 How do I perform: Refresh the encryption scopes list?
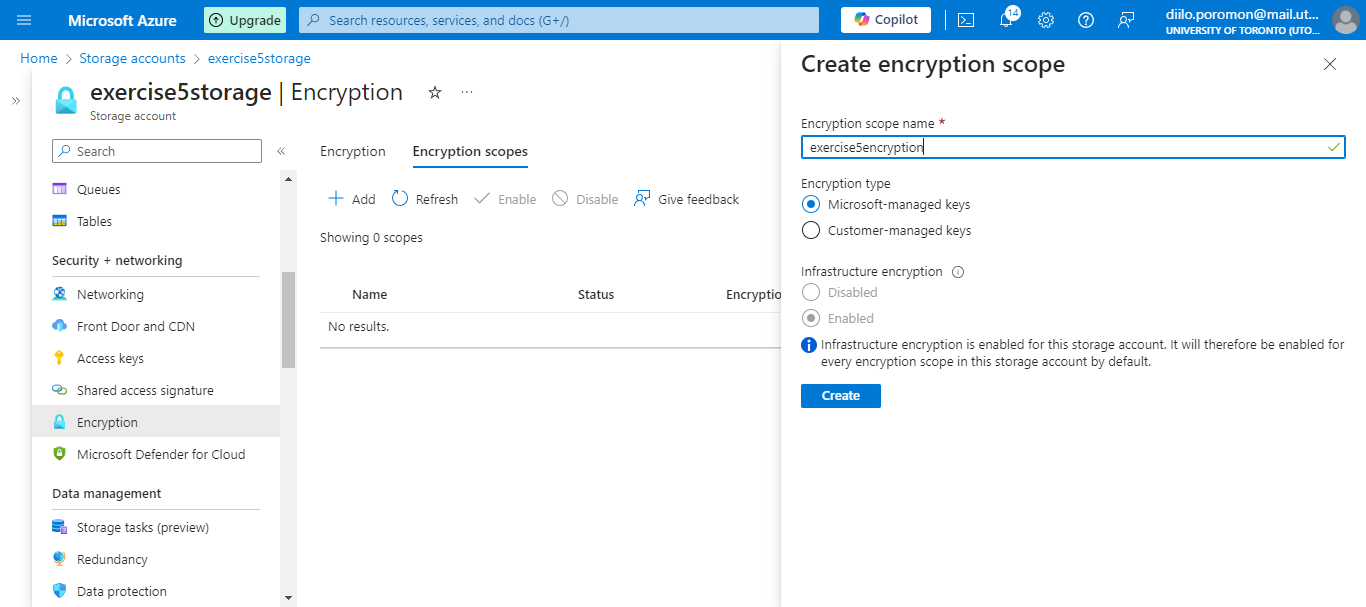(x=424, y=198)
